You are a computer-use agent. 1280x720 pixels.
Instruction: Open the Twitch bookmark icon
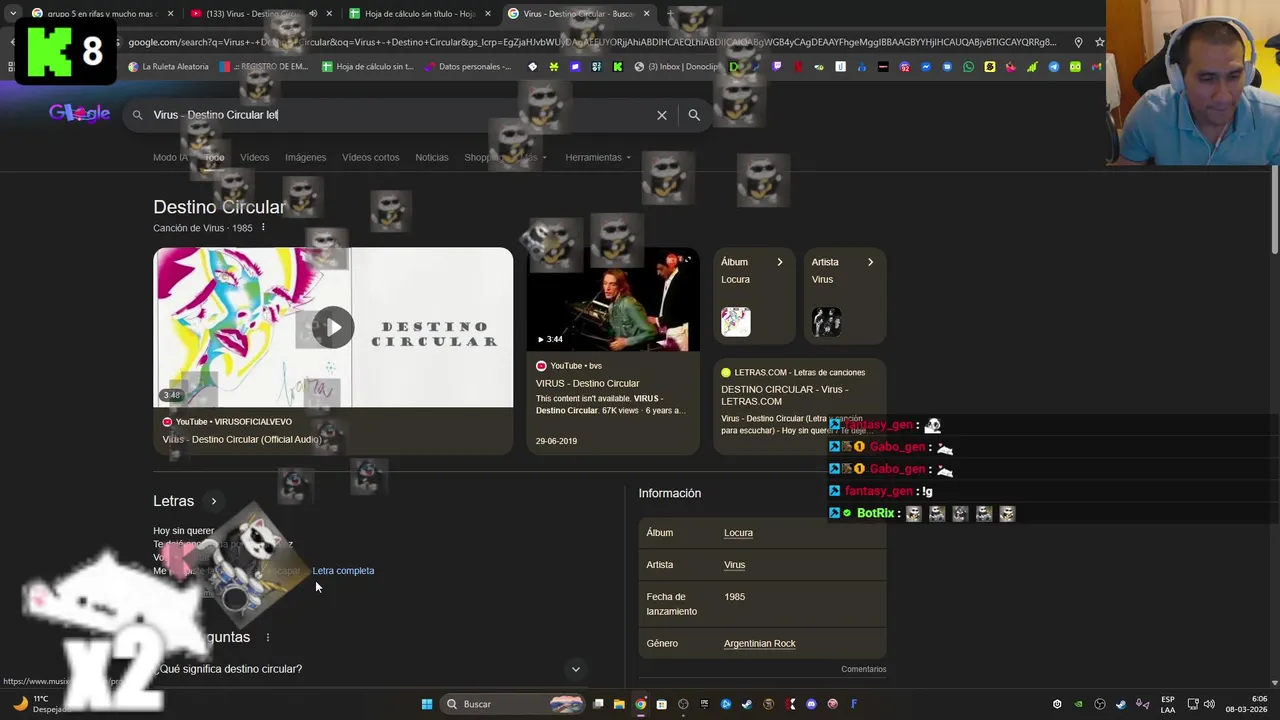[778, 67]
